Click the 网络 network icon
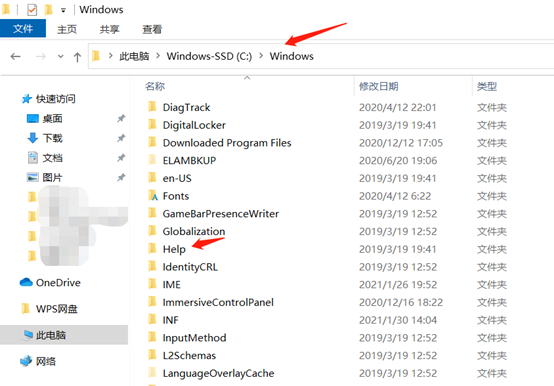The width and height of the screenshot is (554, 386). [x=26, y=361]
